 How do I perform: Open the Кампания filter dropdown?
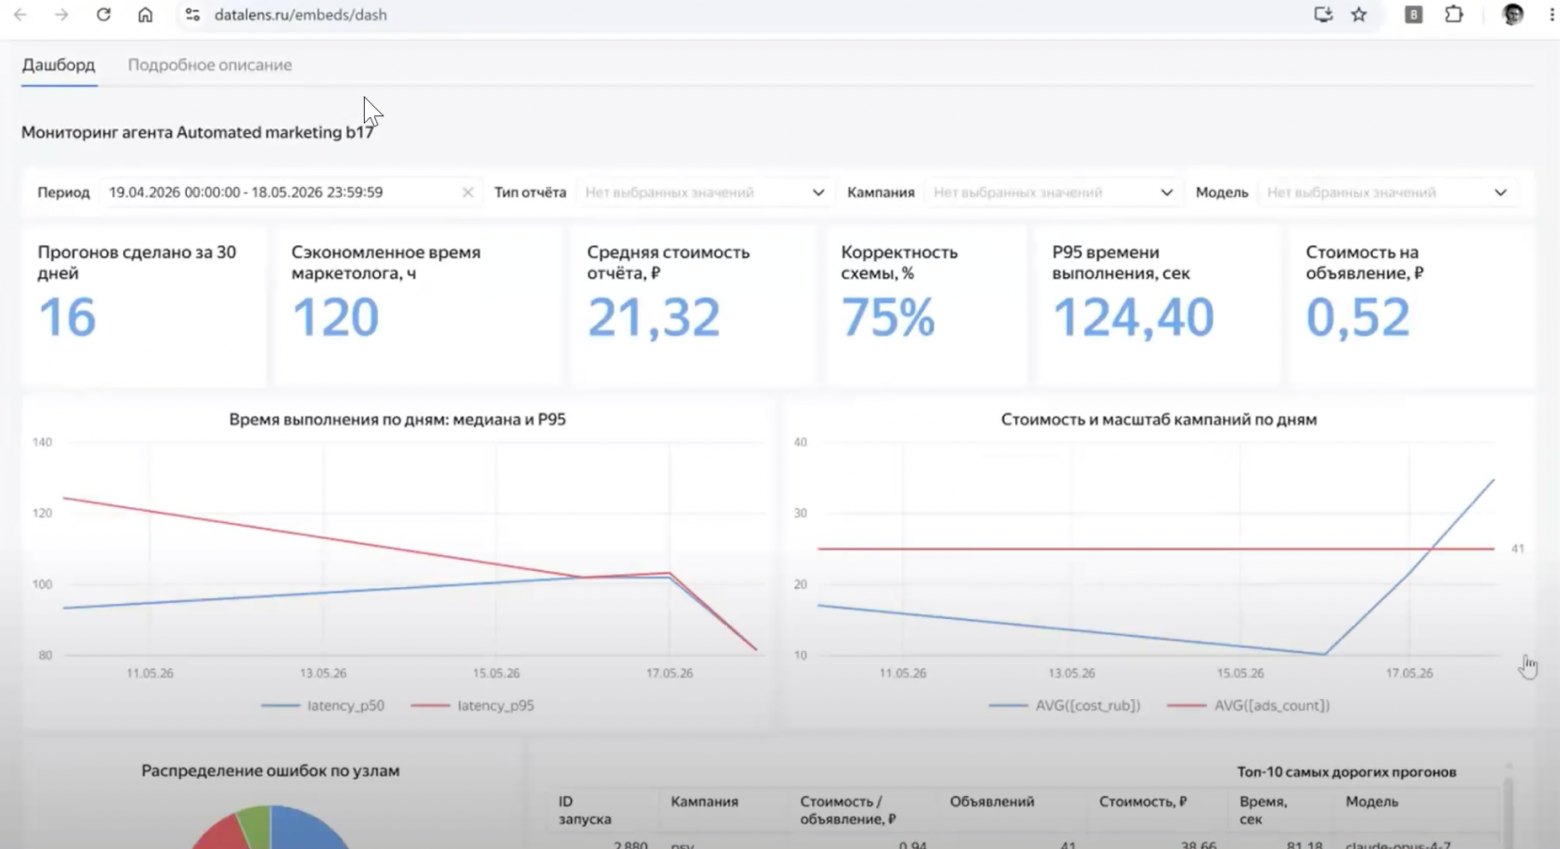[1053, 192]
